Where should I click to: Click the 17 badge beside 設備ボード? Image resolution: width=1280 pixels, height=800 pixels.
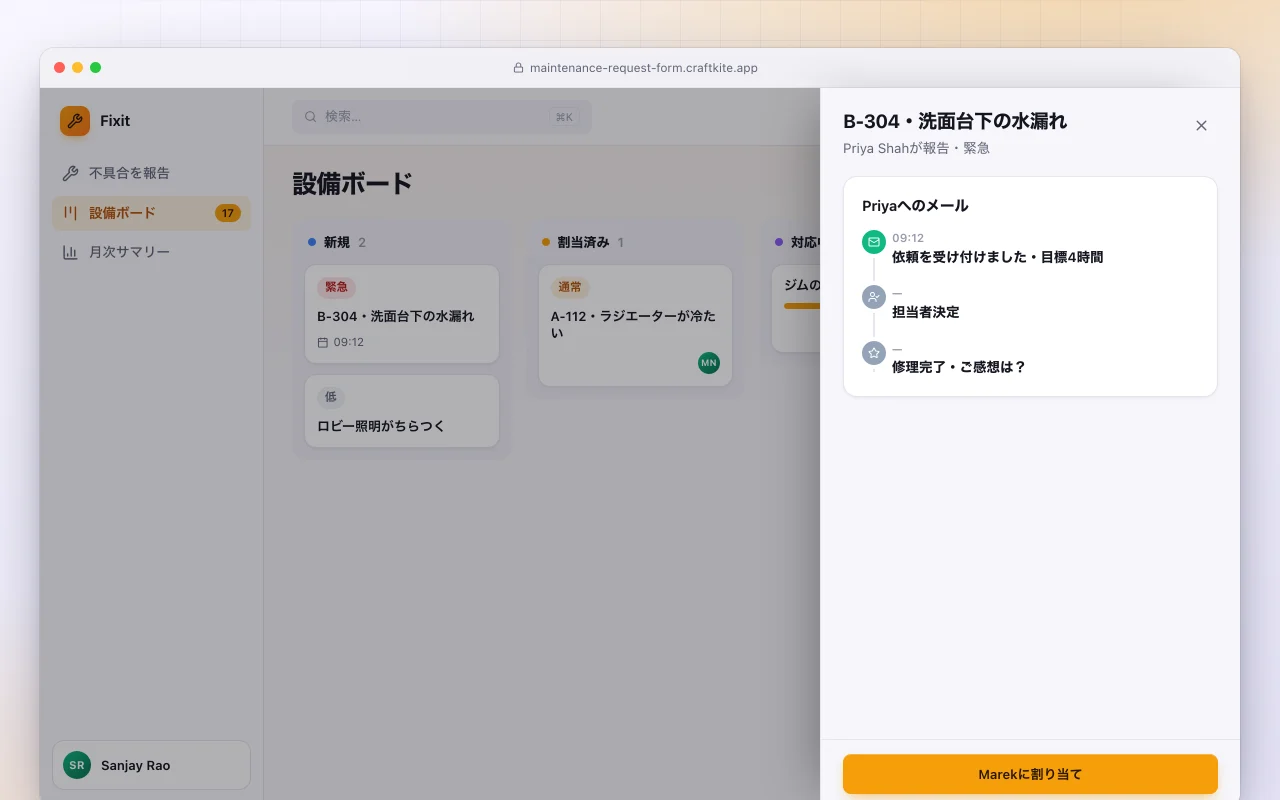coord(228,213)
